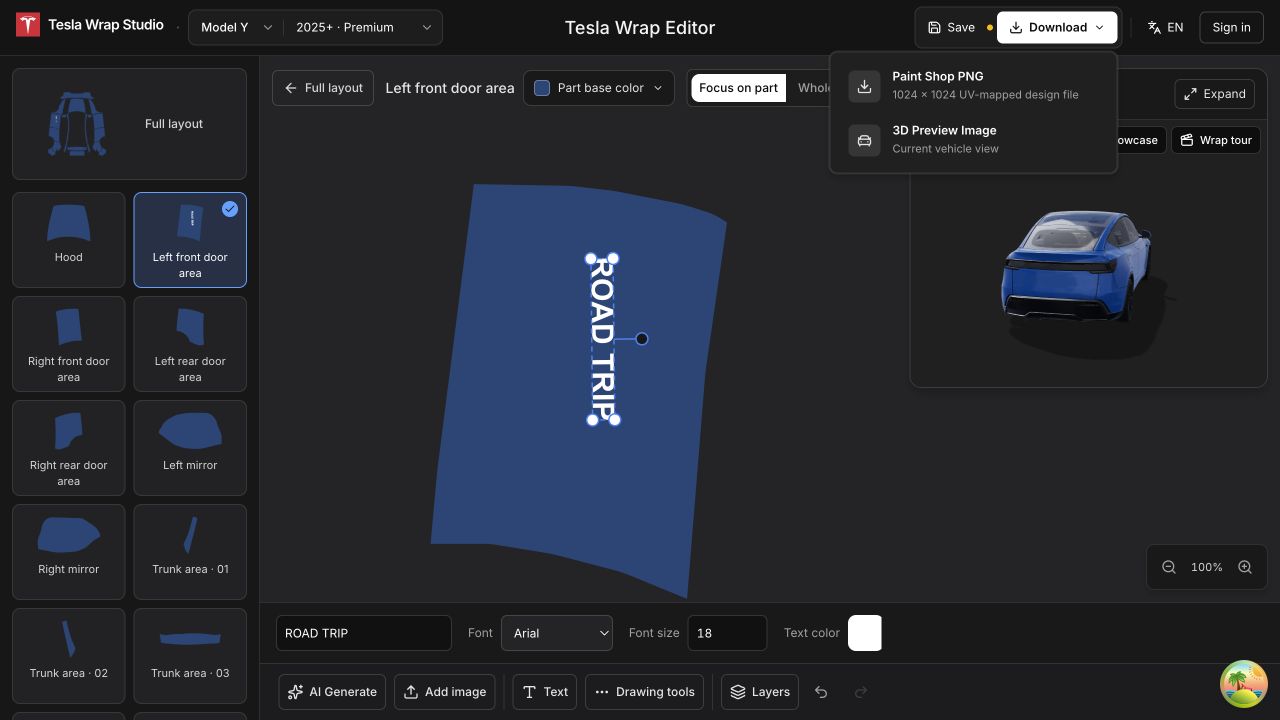
Task: Open the Layers panel
Action: 760,692
